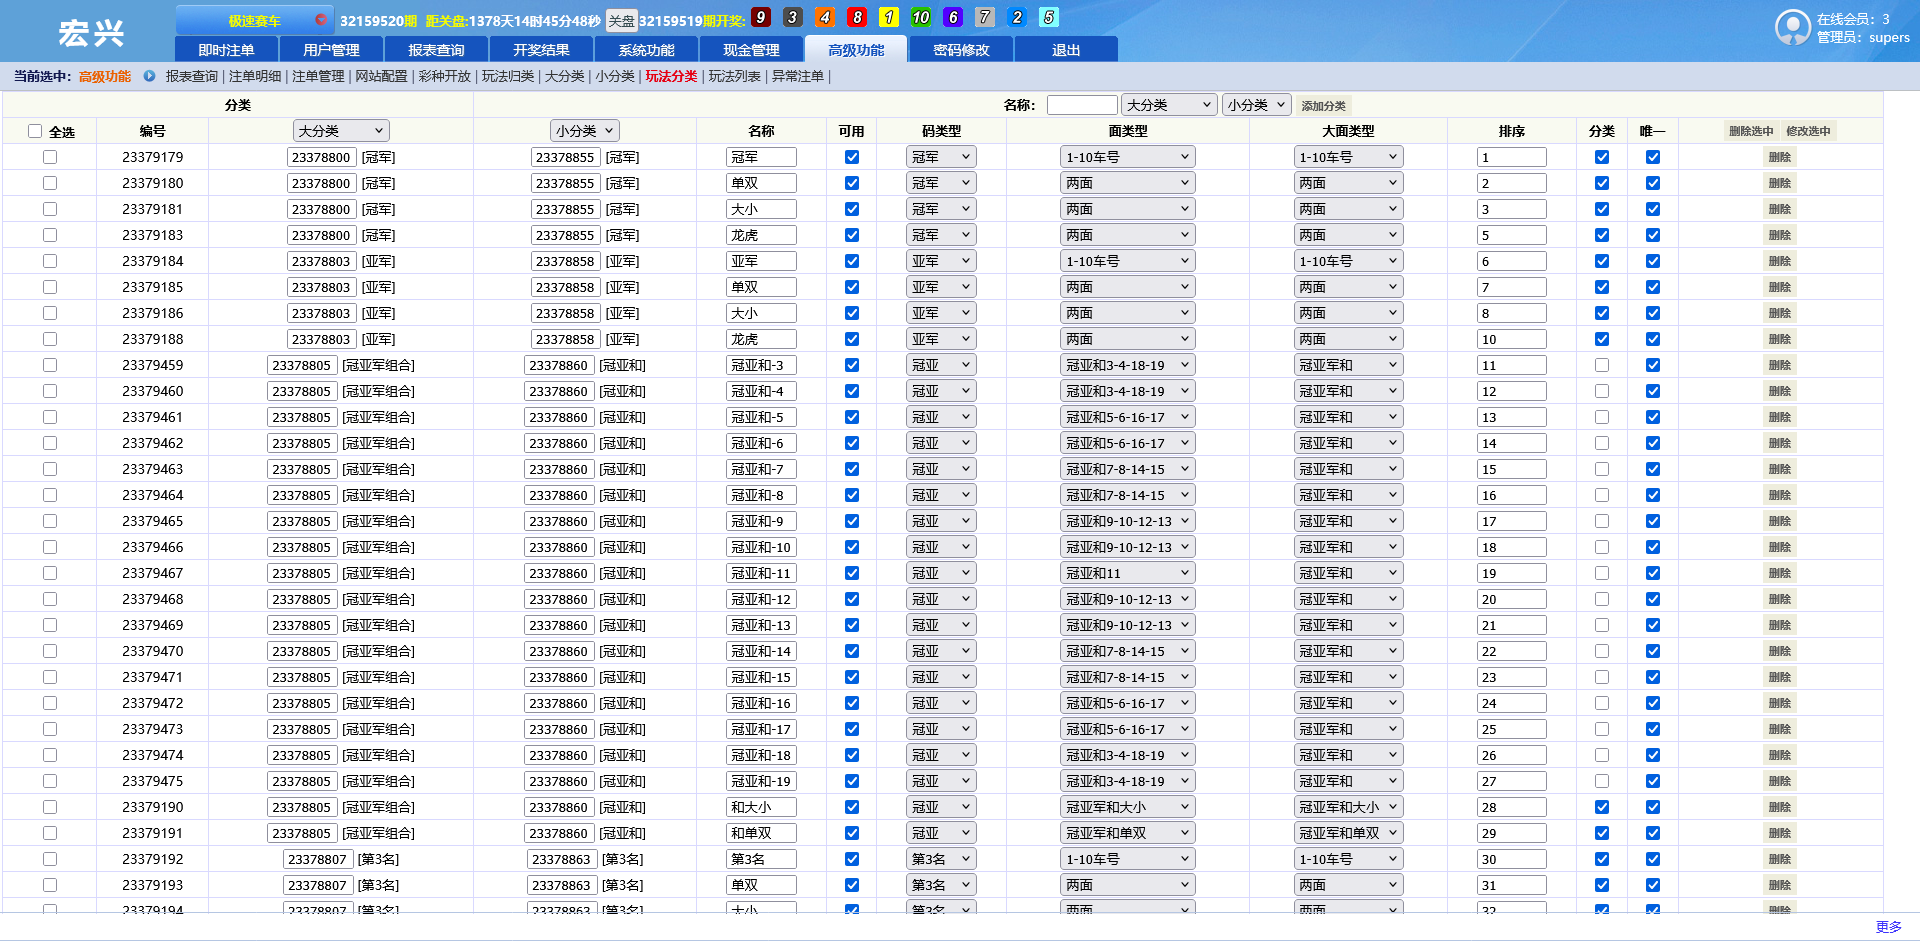
Task: Click the green number 10 ball
Action: point(921,17)
